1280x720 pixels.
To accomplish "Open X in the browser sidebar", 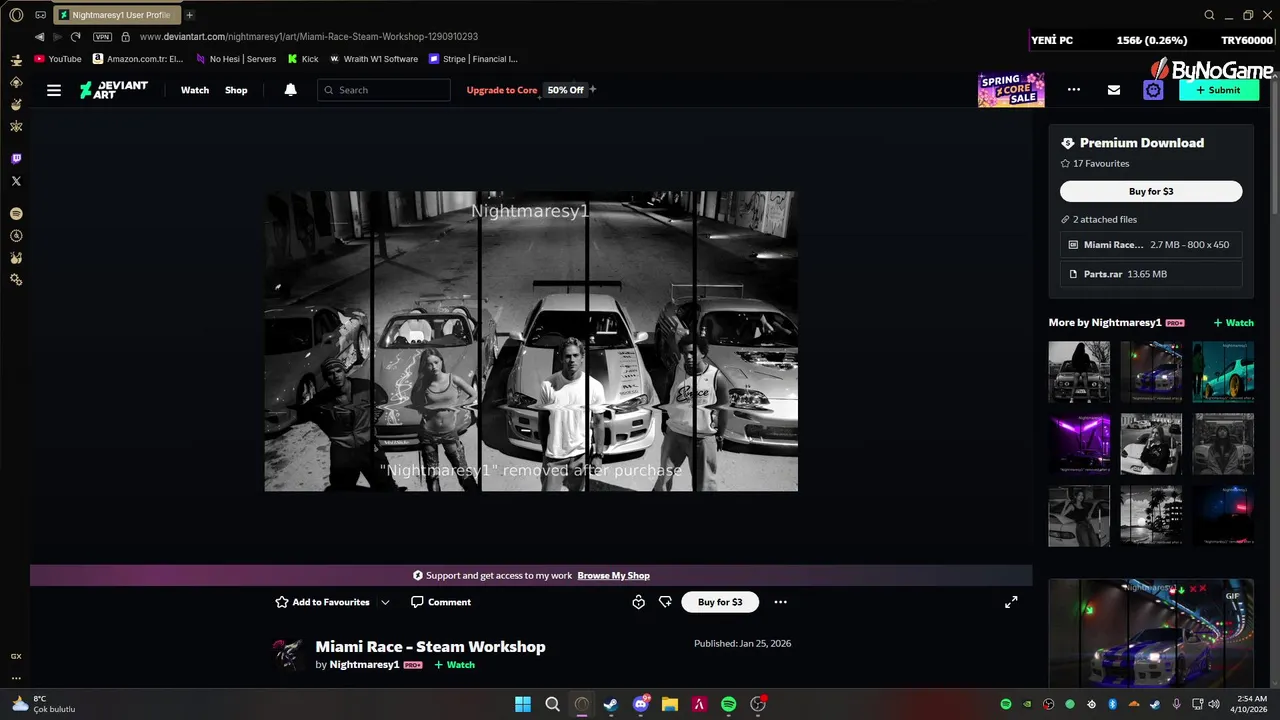I will 16,181.
